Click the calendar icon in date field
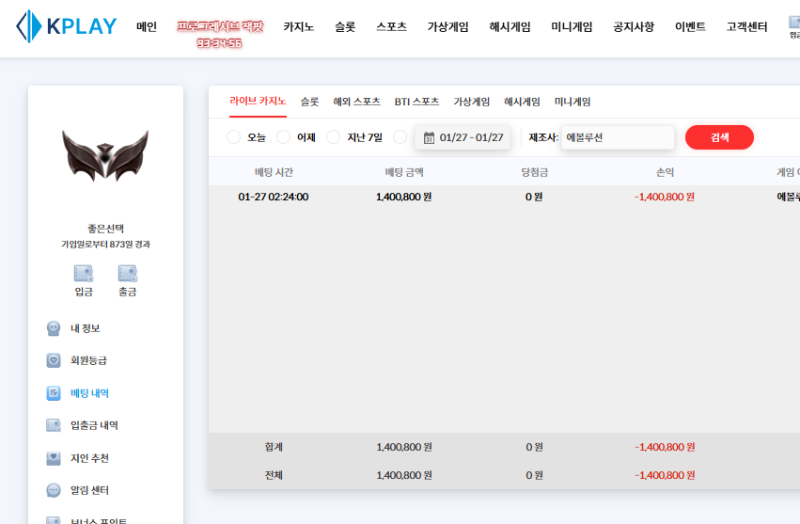The image size is (800, 524). (429, 138)
